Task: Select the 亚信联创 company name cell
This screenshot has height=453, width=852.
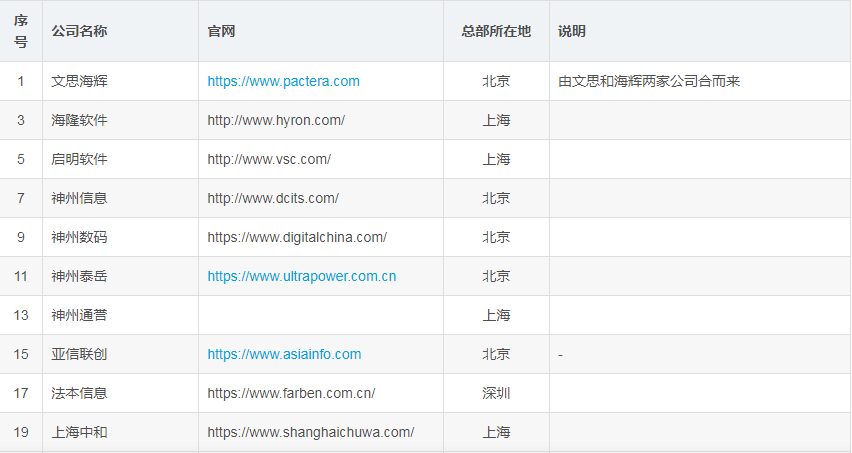Action: pyautogui.click(x=121, y=355)
